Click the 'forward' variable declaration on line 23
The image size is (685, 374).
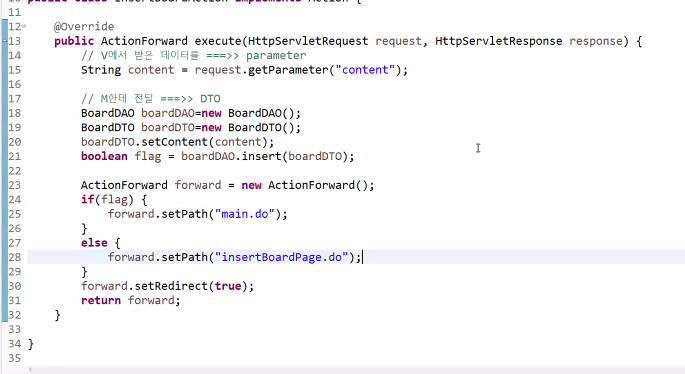198,185
